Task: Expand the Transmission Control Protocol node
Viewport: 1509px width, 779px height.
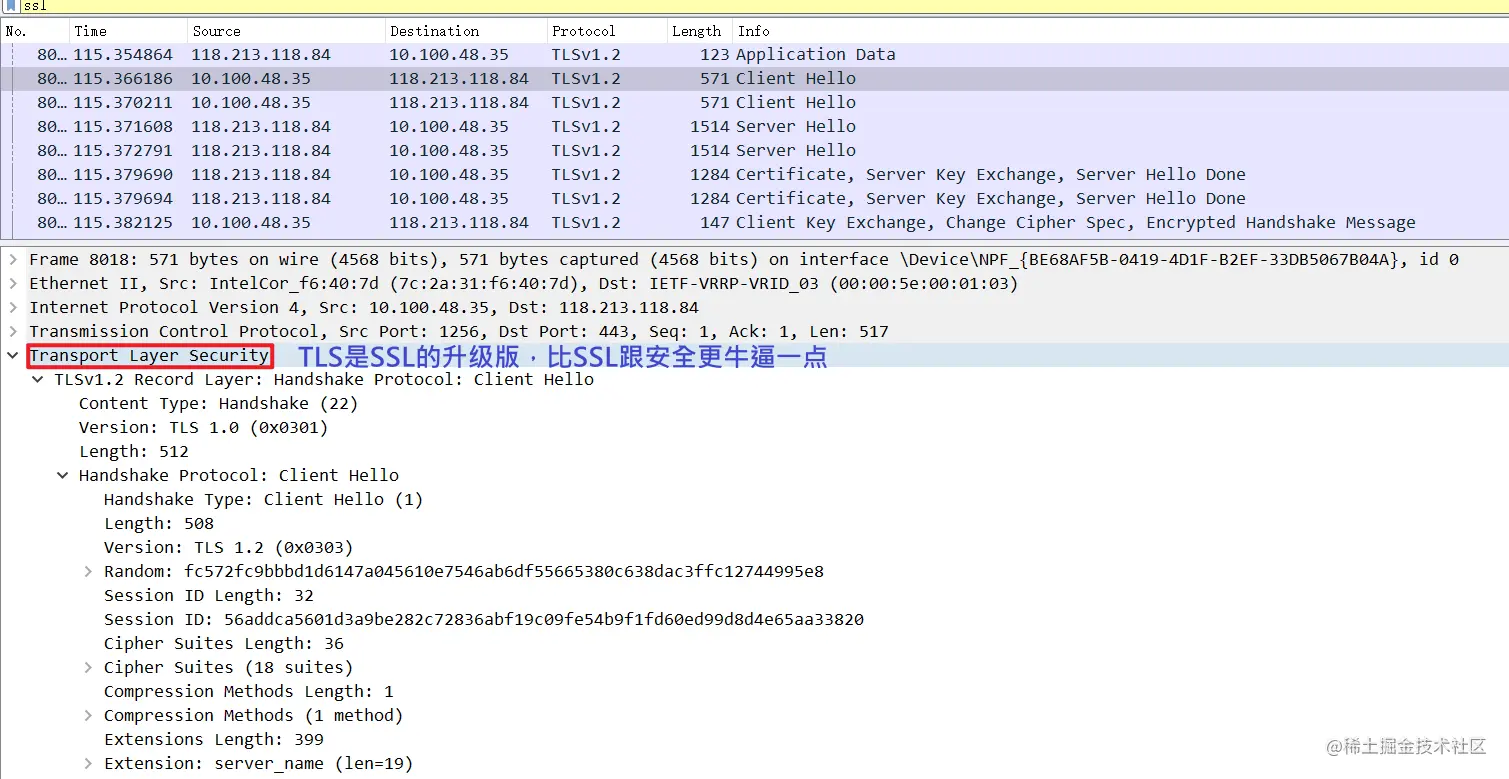Action: coord(13,332)
